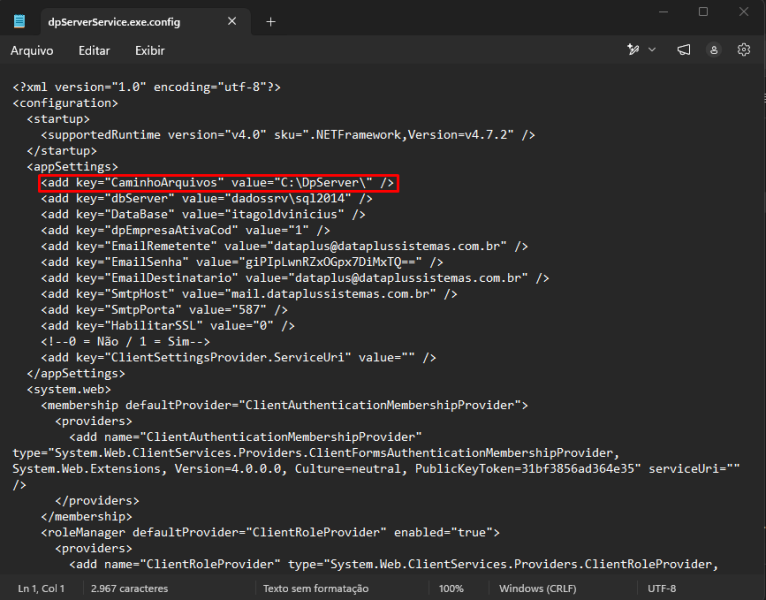Click the SmtpPorta value 587 line
766x600 pixels.
tap(165, 310)
